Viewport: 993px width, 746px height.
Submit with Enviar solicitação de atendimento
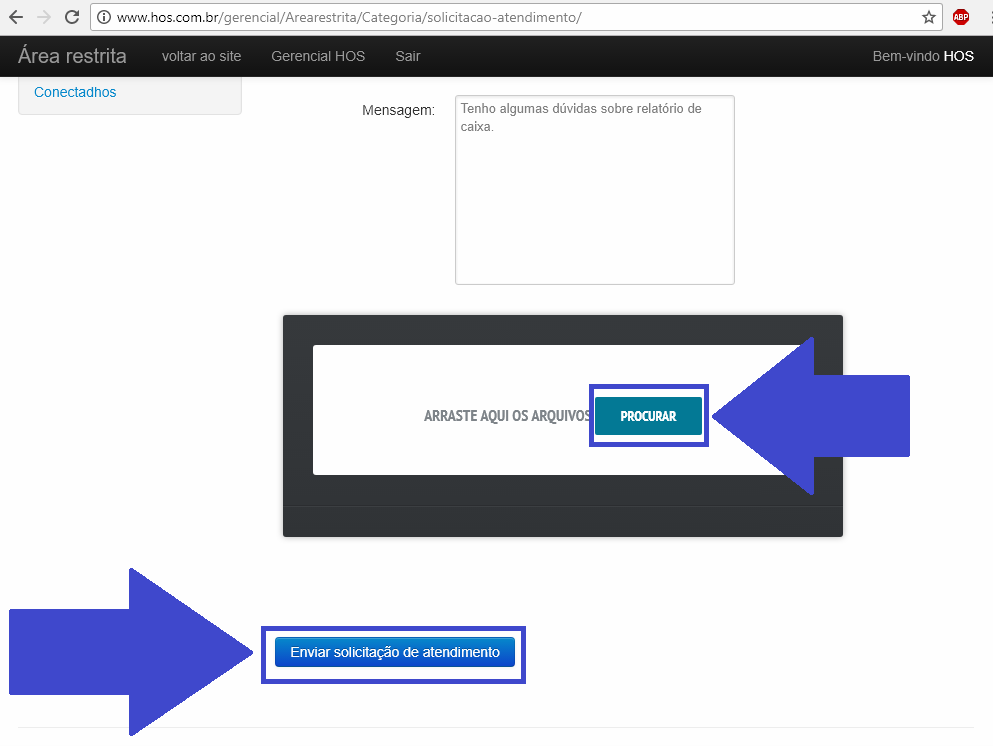point(394,652)
